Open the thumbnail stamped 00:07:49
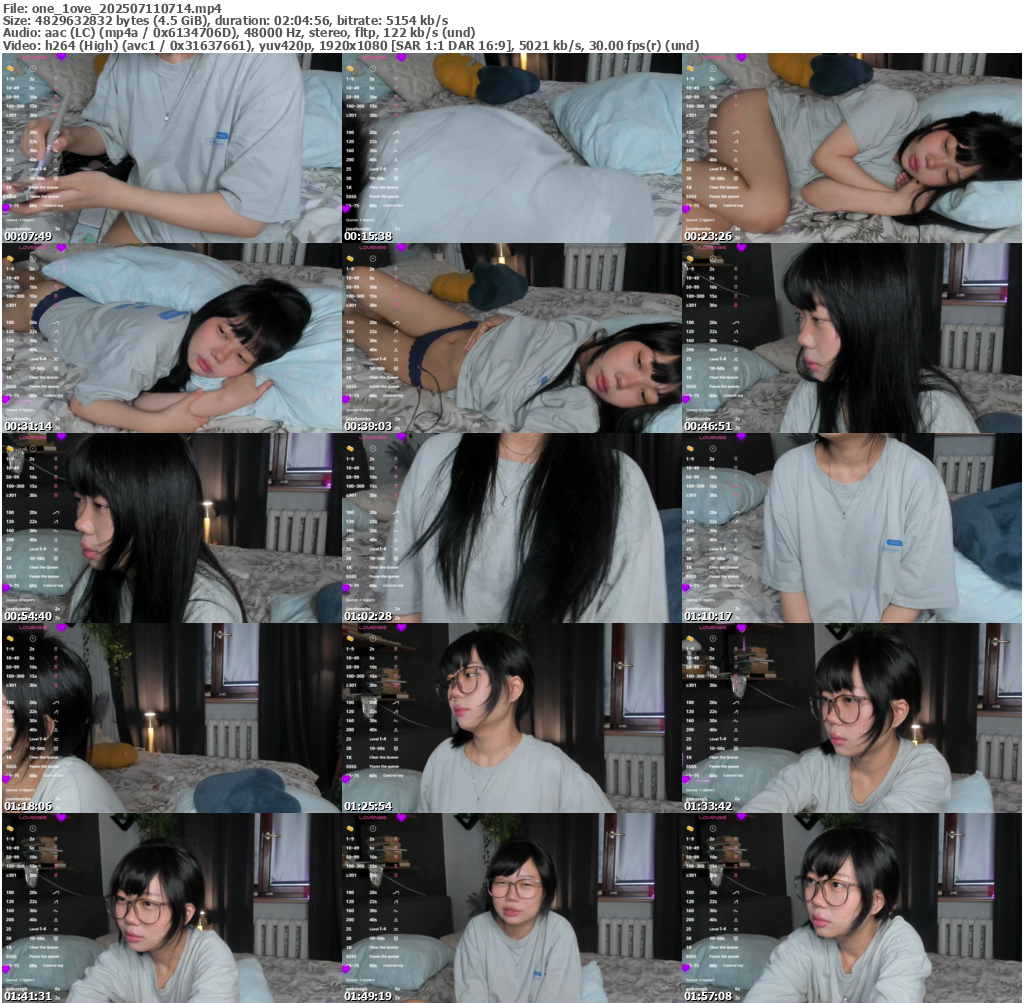This screenshot has height=1003, width=1024. (x=172, y=148)
